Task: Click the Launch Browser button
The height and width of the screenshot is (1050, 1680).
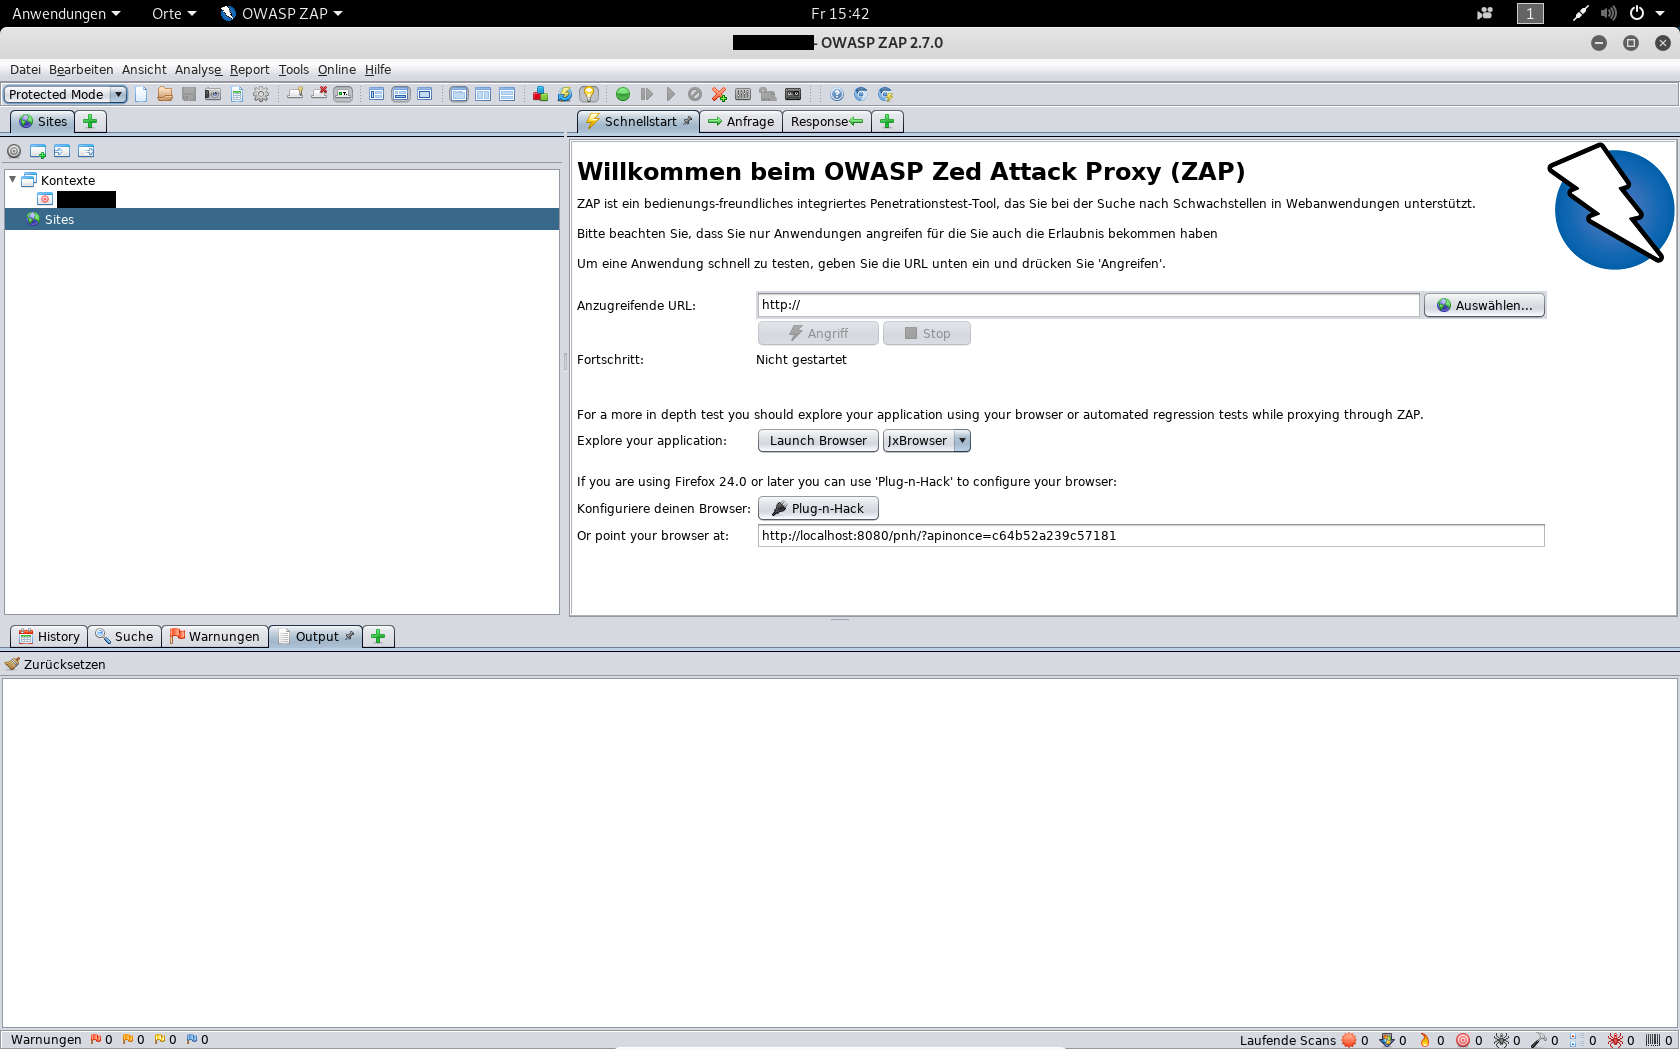Action: (x=818, y=440)
